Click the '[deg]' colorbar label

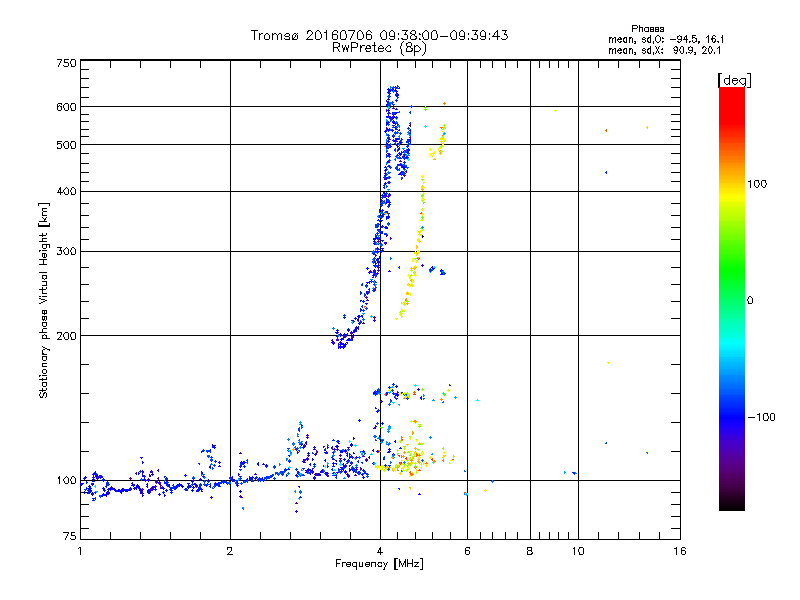click(734, 80)
